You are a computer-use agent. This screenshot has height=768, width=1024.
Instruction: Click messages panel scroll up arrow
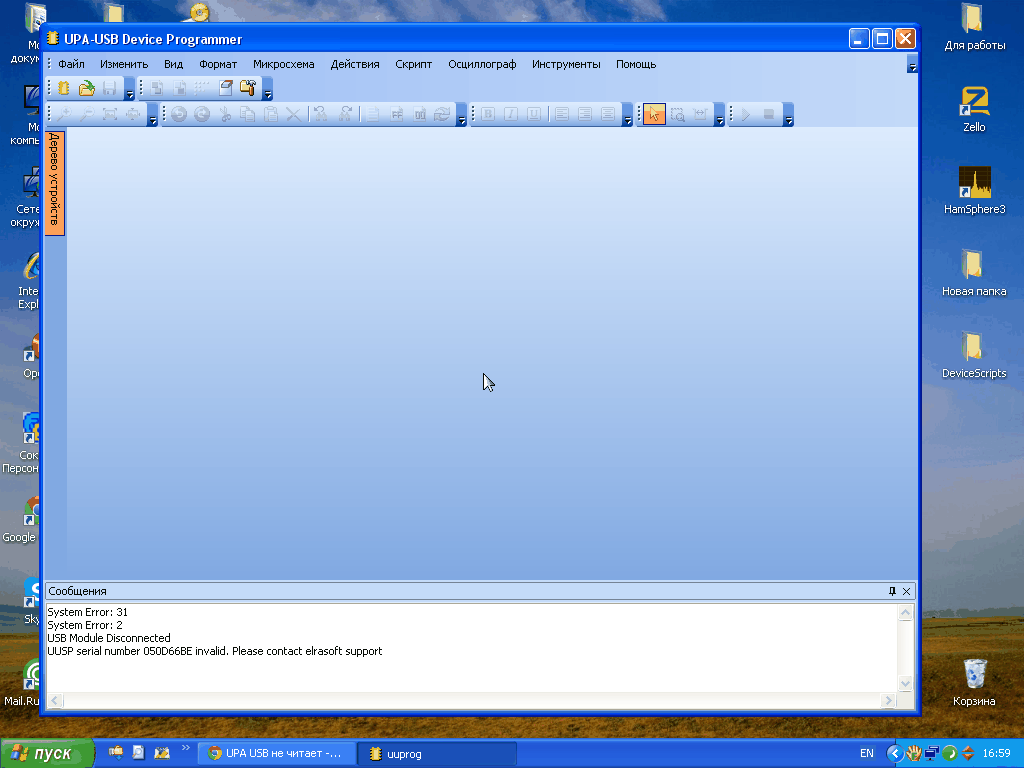click(x=905, y=613)
